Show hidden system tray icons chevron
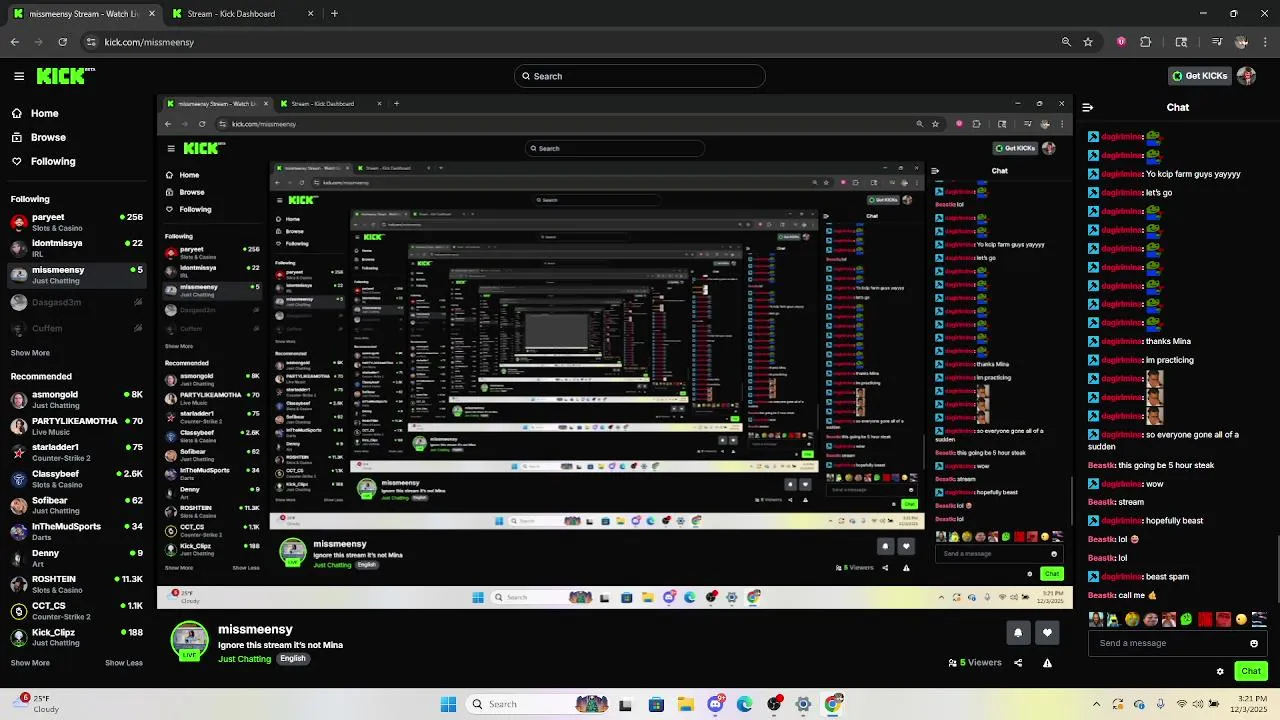The image size is (1280, 720). click(x=1096, y=704)
